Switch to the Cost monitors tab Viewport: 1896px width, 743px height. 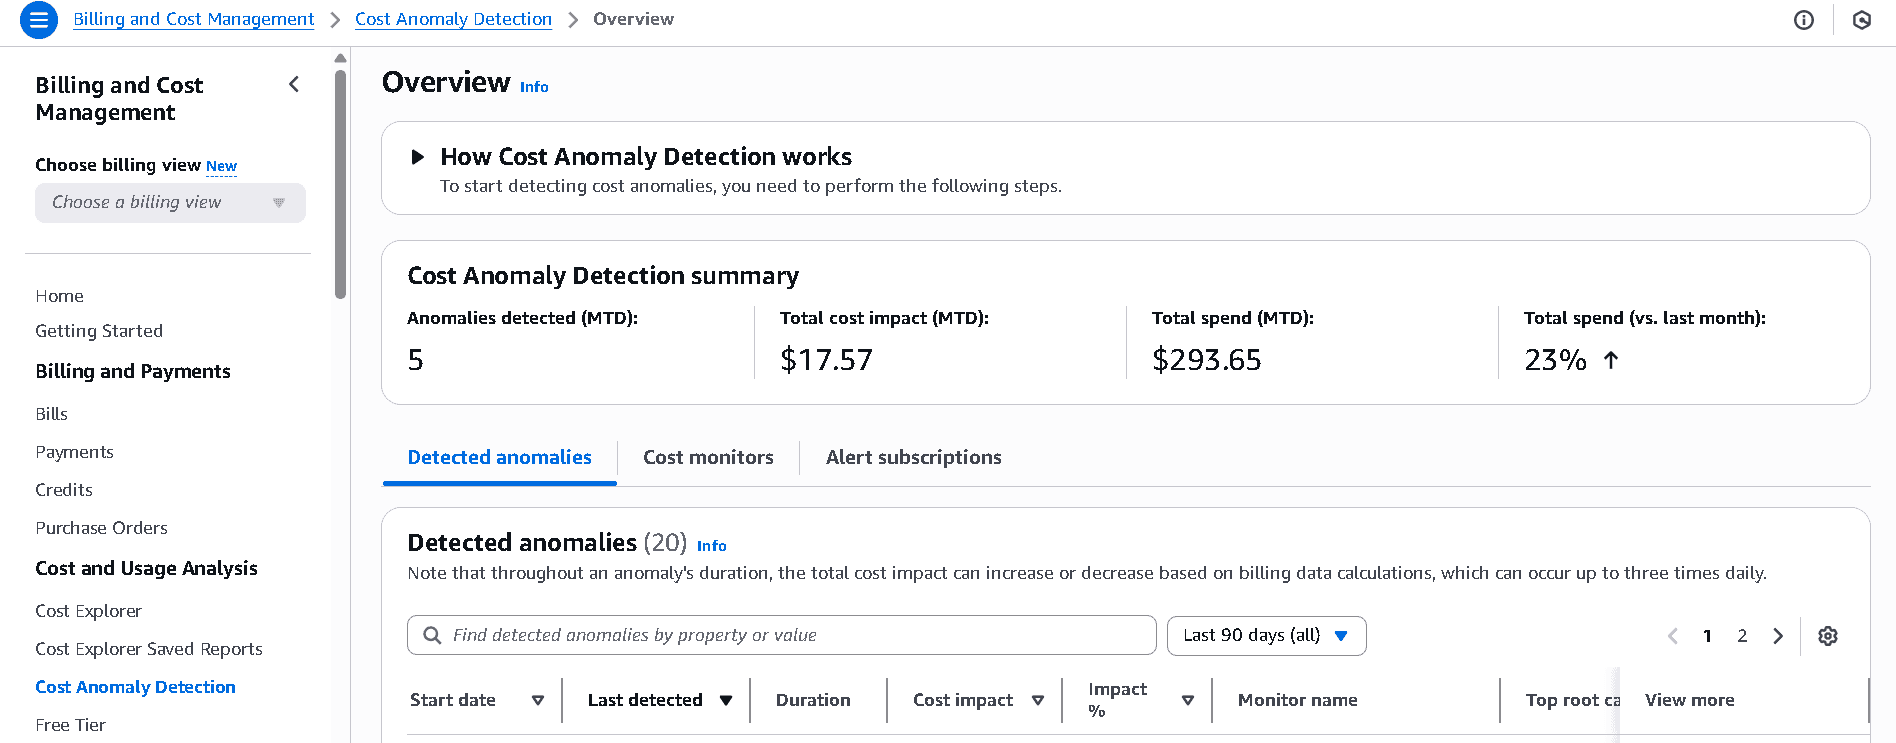click(x=708, y=457)
